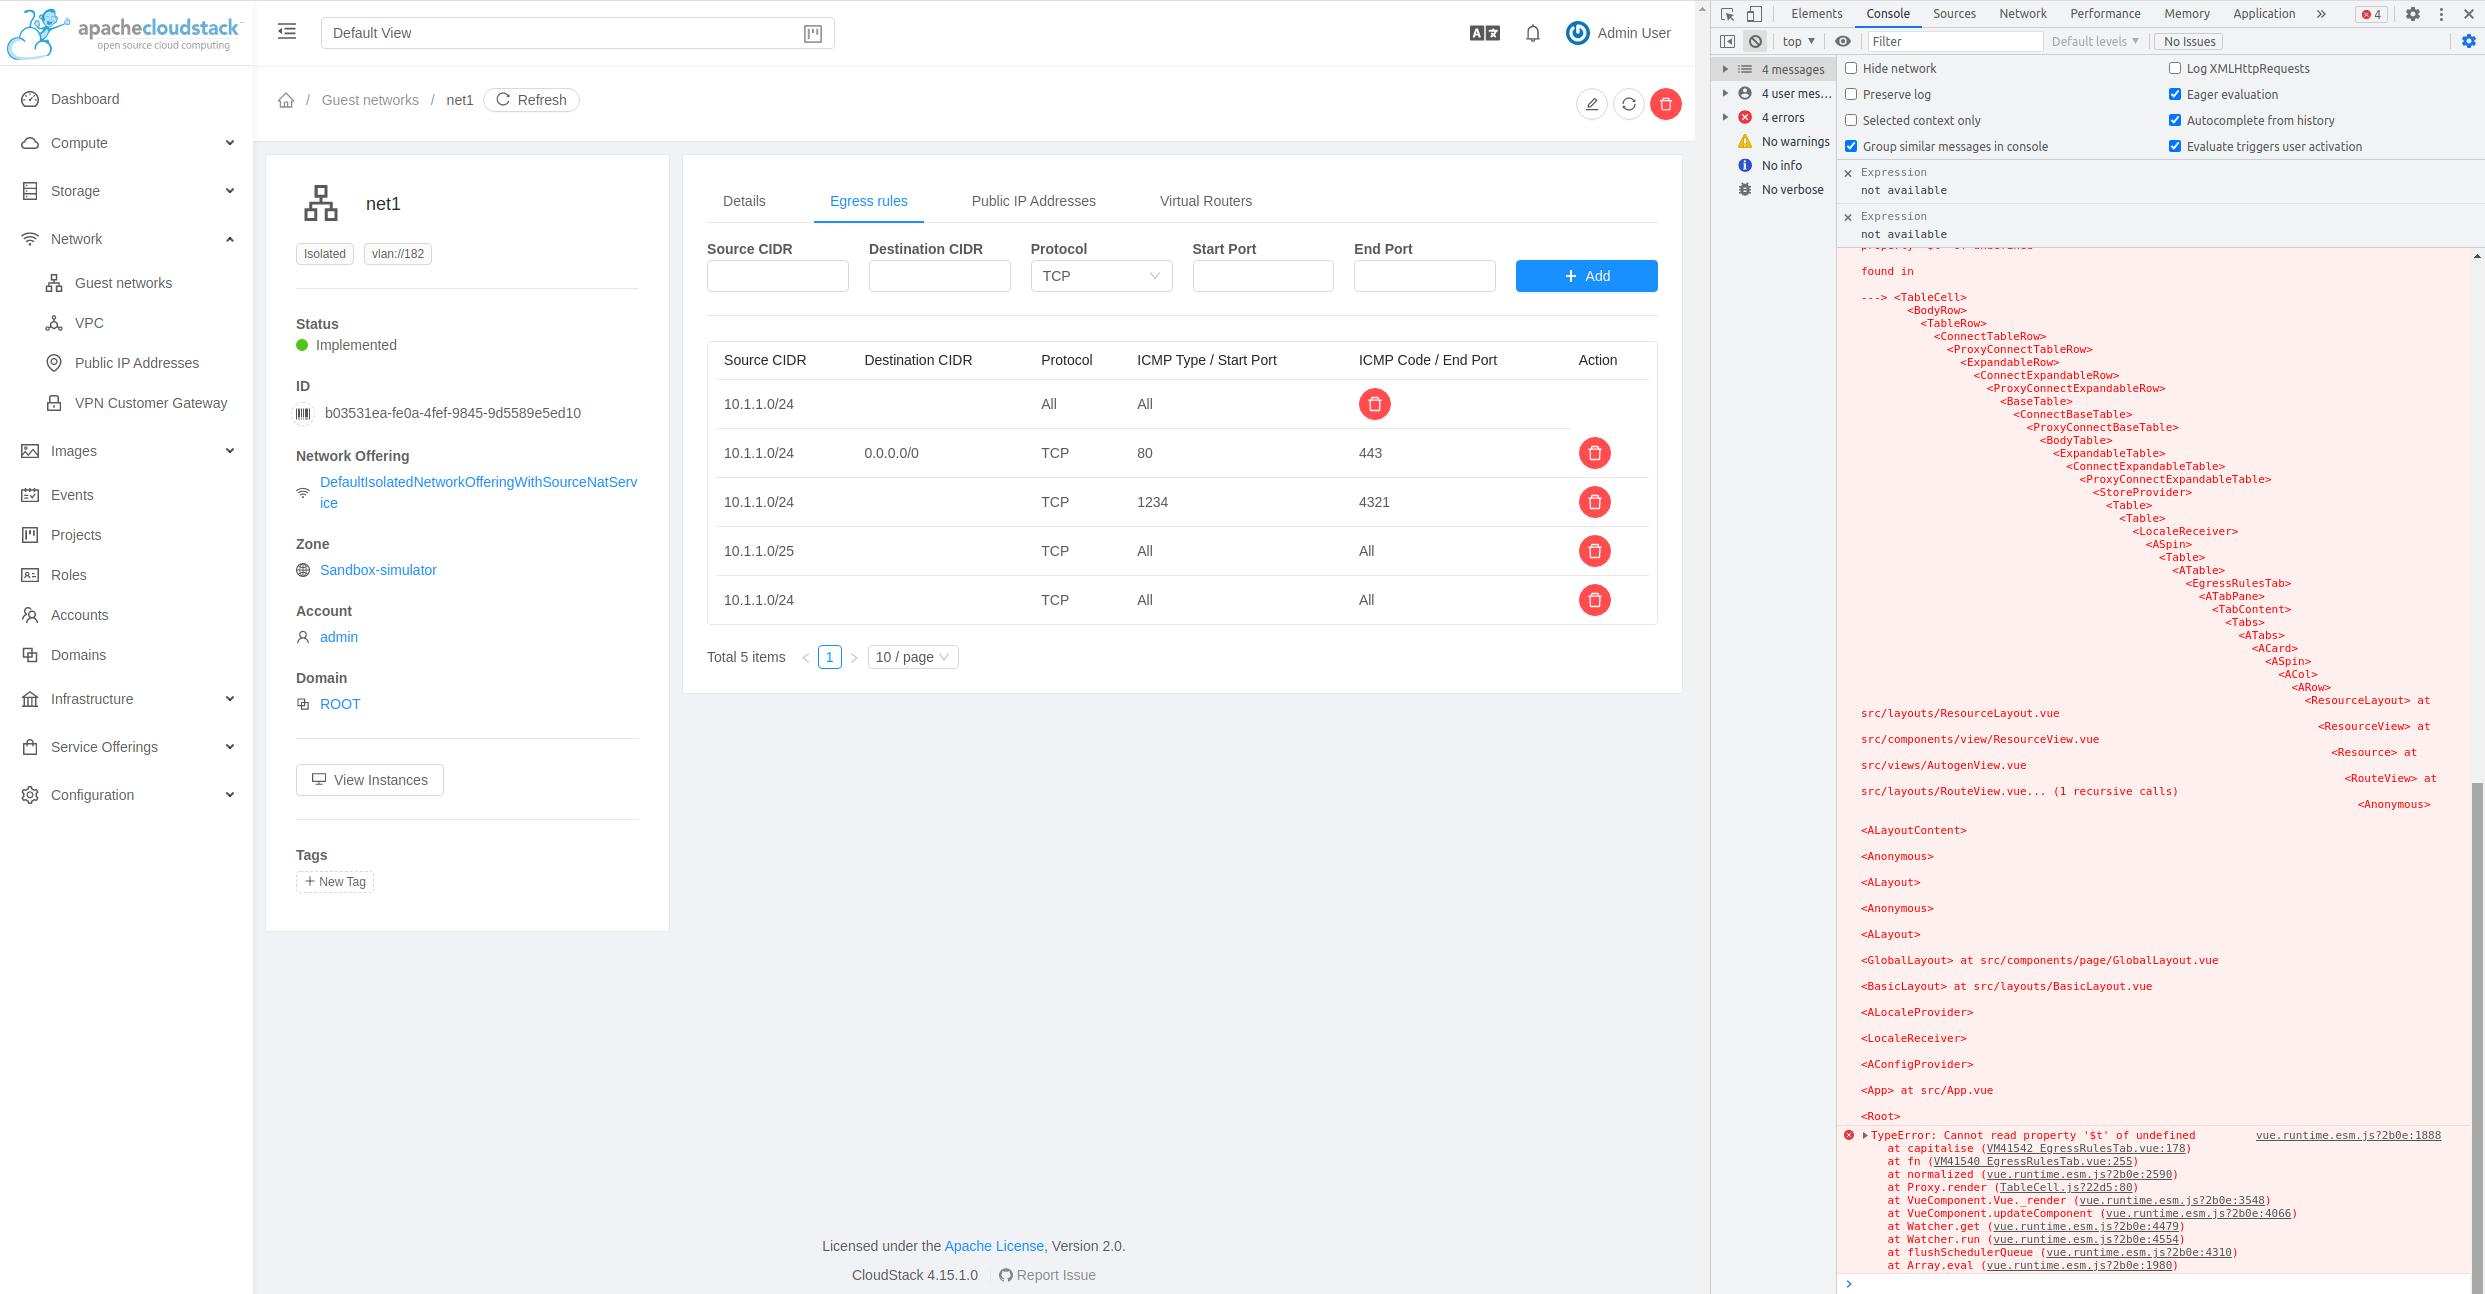
Task: Click the edit network pencil icon
Action: coord(1591,104)
